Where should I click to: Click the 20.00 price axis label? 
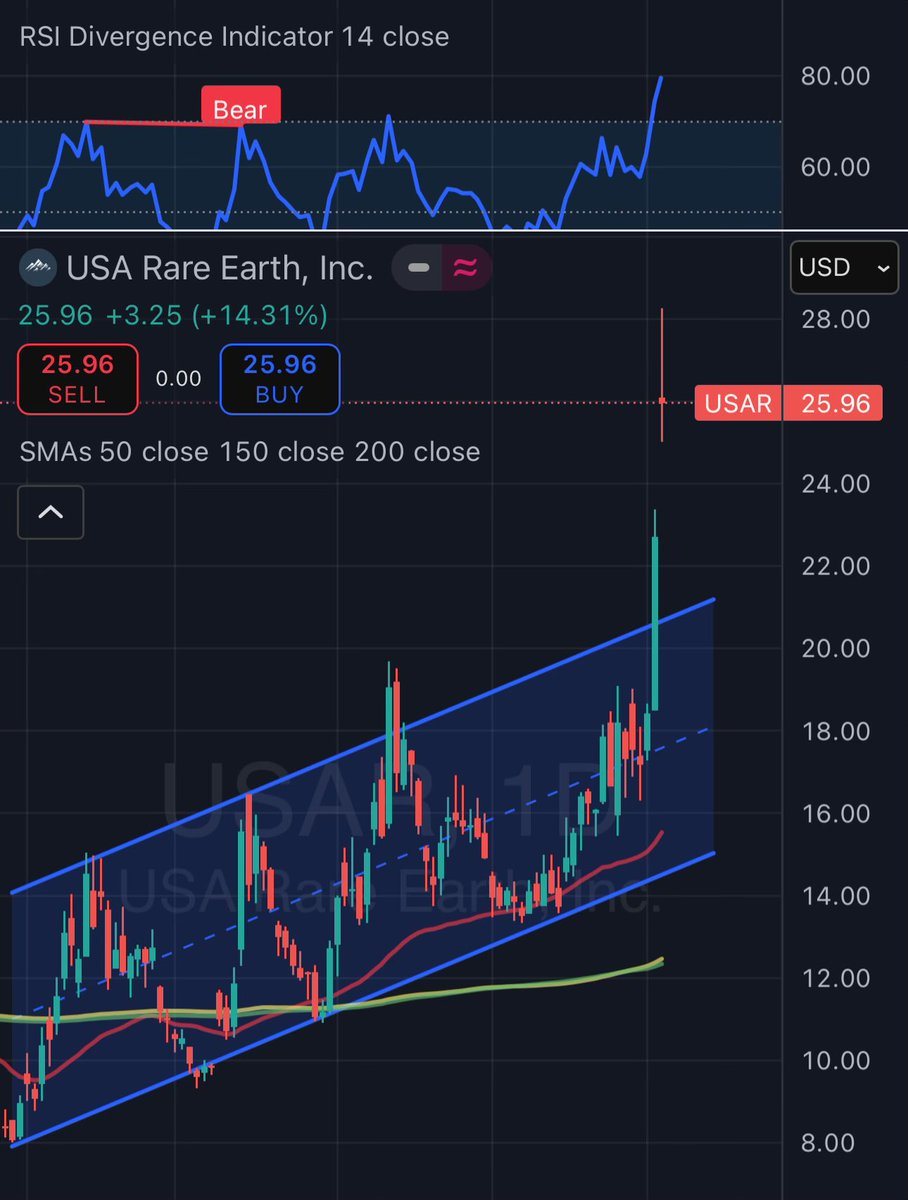pyautogui.click(x=835, y=648)
